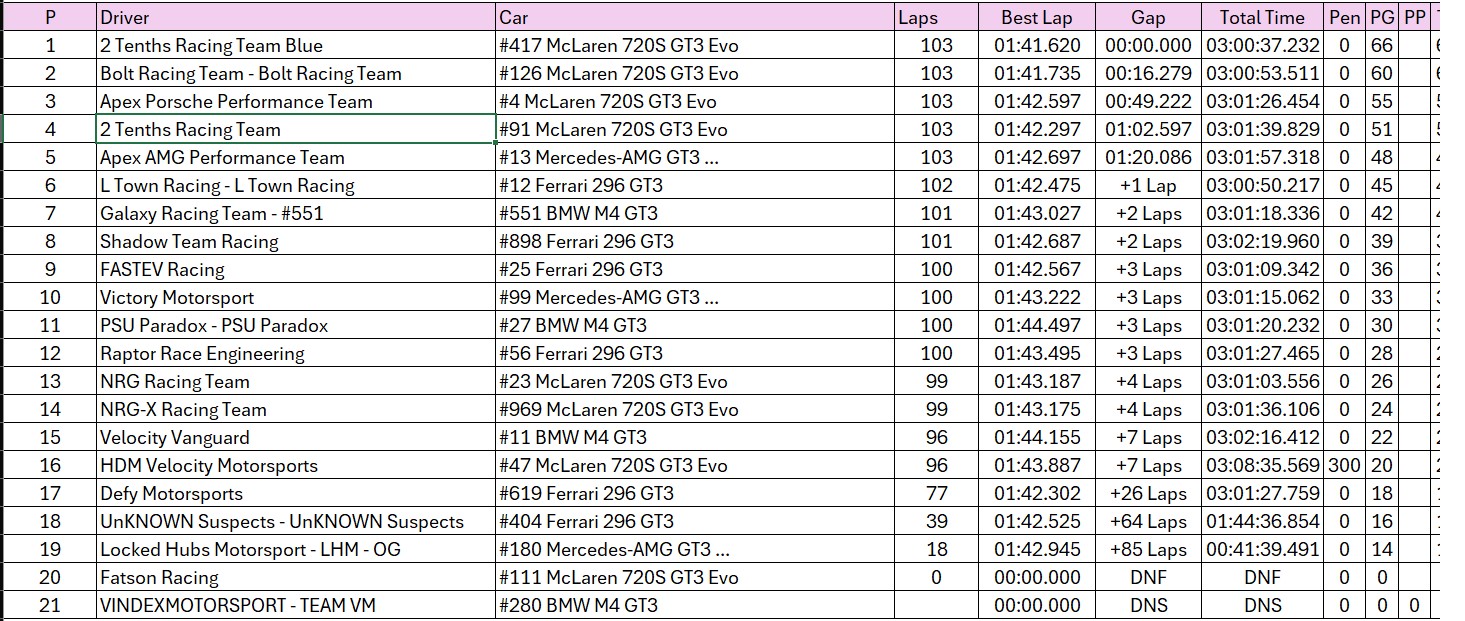Select the HDM Velocity Motorsports cell

click(x=296, y=465)
